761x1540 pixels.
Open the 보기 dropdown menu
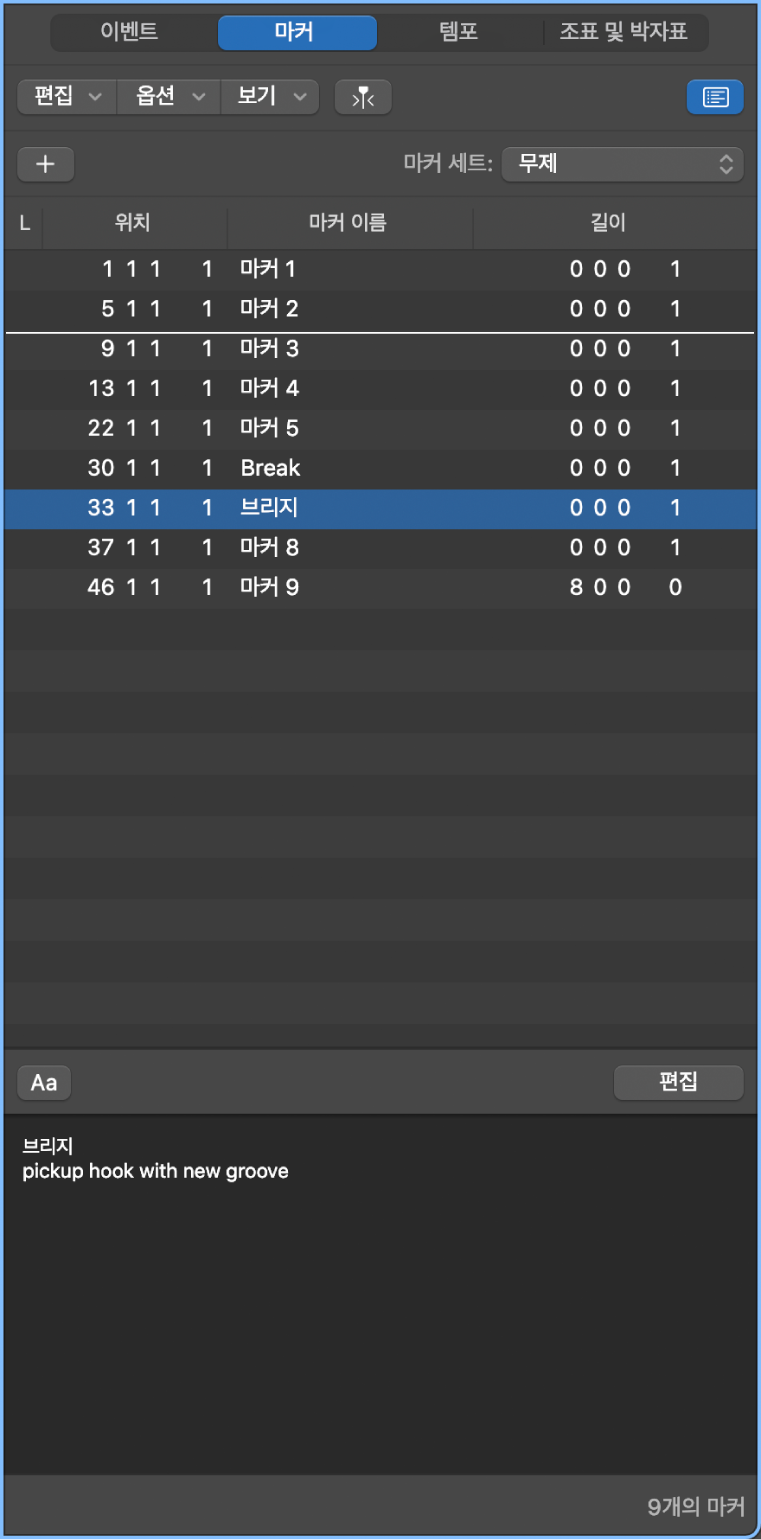tap(269, 97)
